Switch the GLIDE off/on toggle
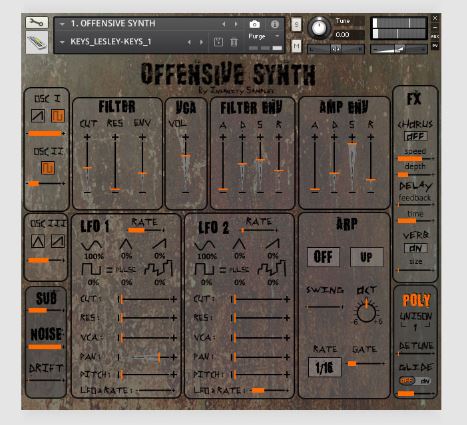This screenshot has height=425, width=467. tap(415, 381)
